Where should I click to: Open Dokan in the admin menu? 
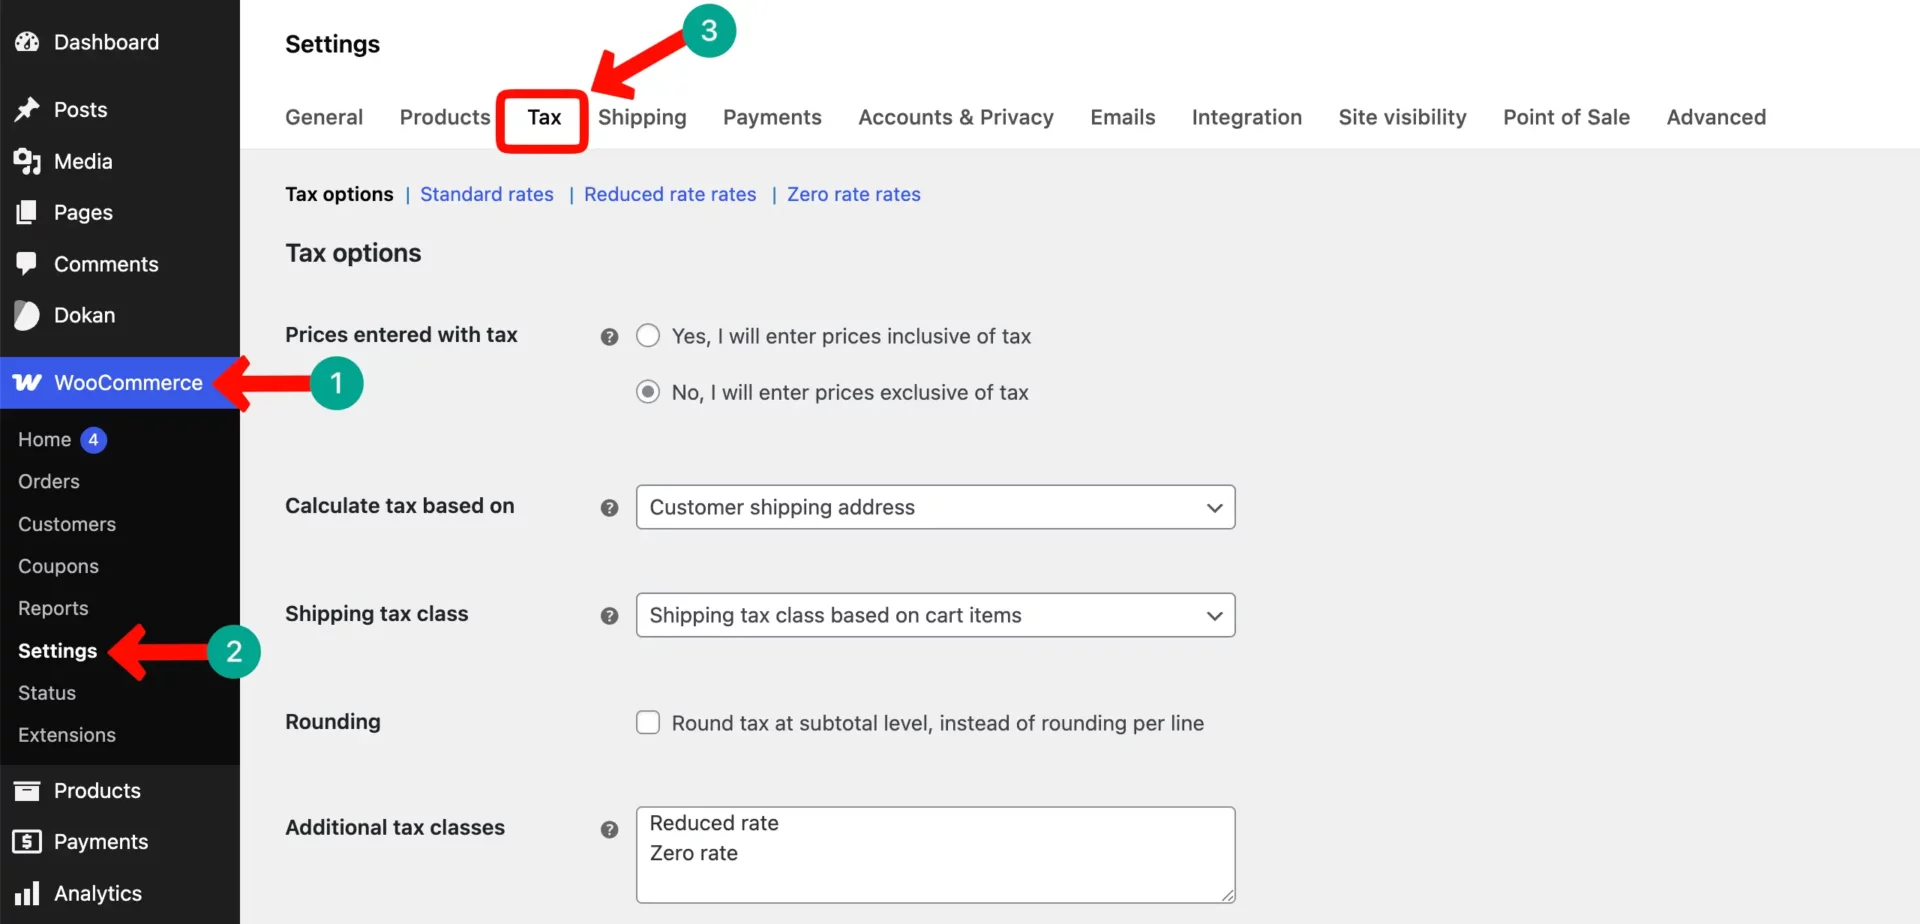[84, 315]
